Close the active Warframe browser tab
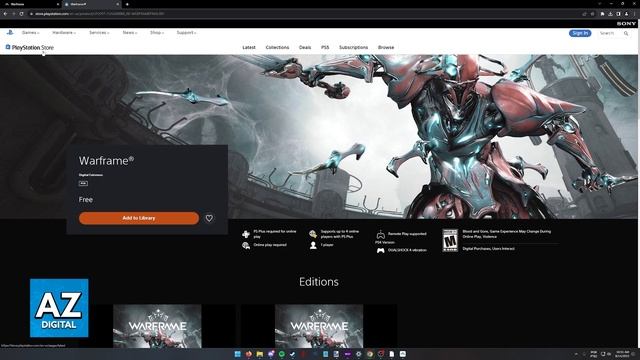The width and height of the screenshot is (640, 360). point(118,4)
